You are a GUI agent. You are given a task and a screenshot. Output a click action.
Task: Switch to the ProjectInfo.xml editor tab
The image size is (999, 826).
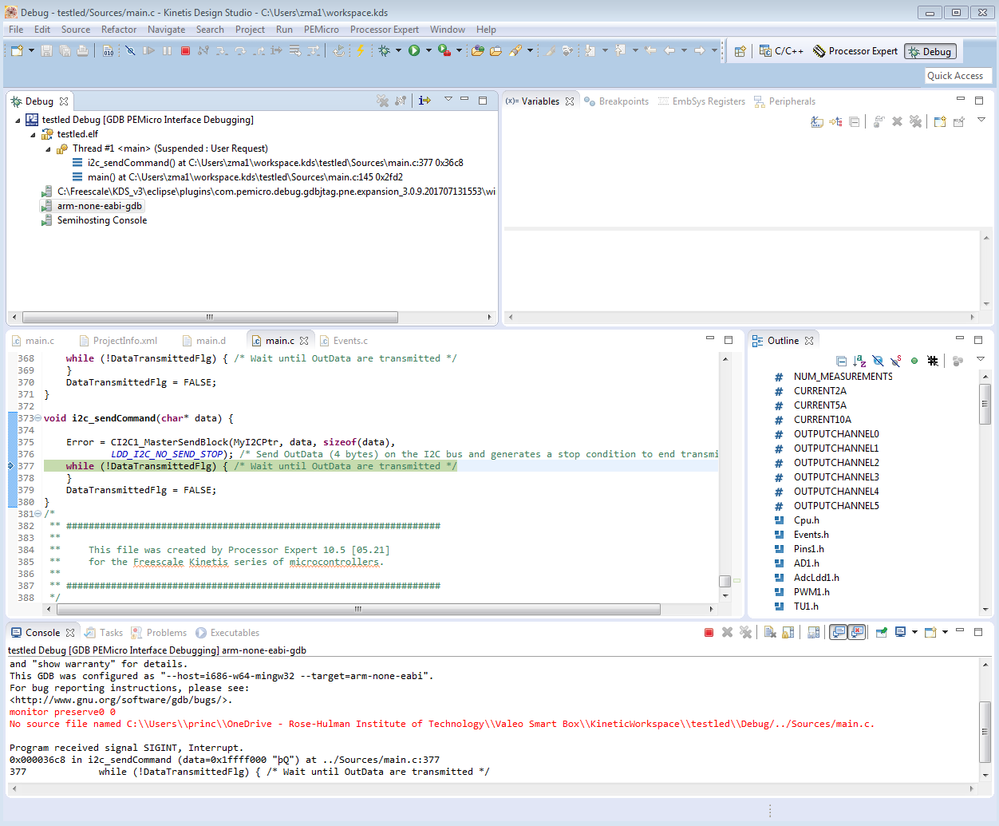[119, 341]
